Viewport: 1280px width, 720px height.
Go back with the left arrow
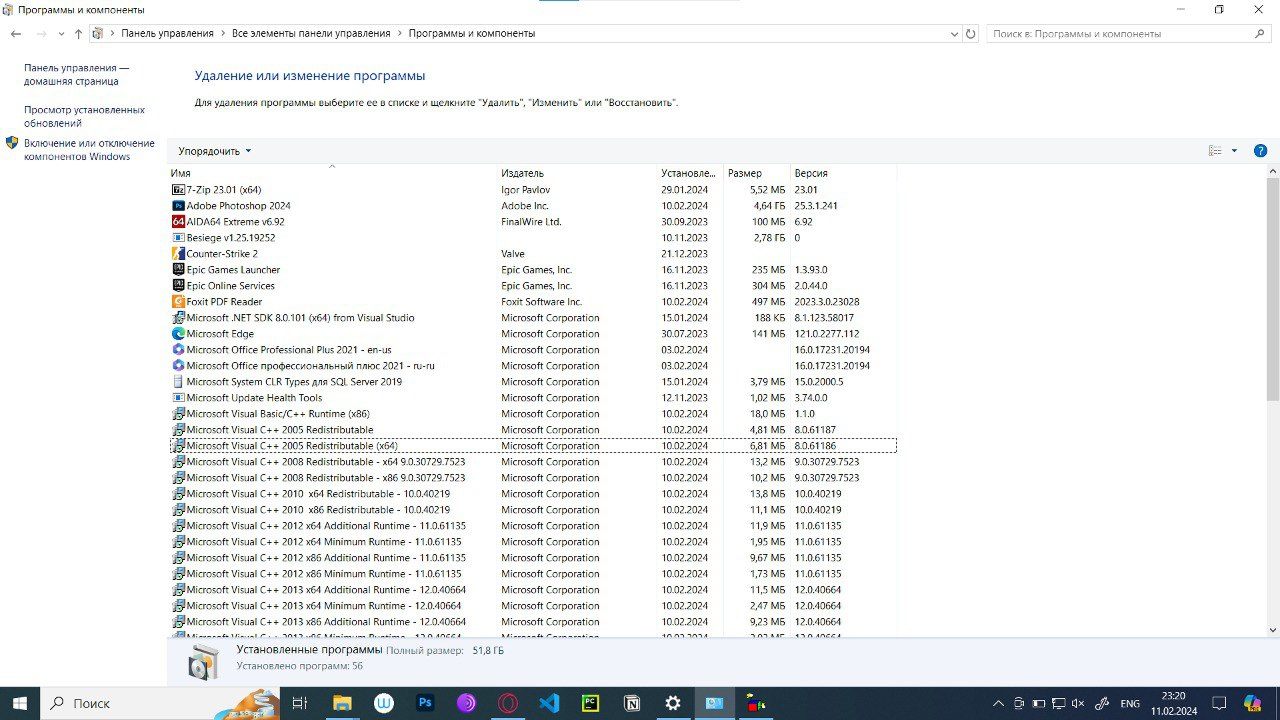tap(16, 33)
